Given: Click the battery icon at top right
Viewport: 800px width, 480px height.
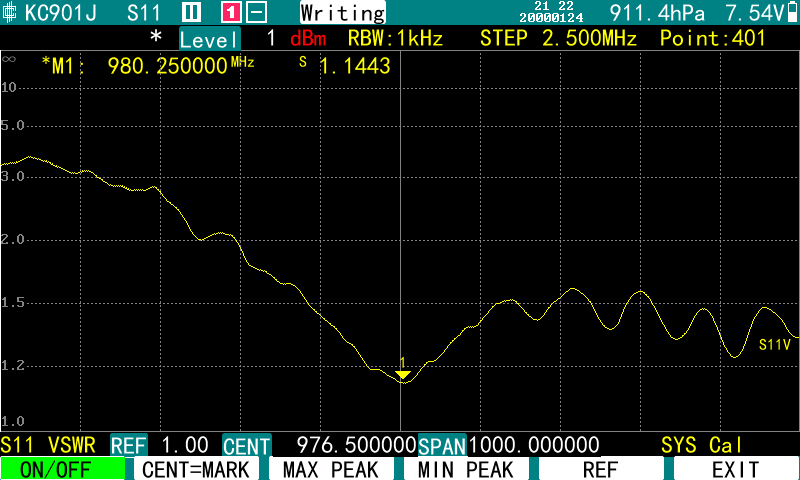Looking at the screenshot, I should 792,12.
